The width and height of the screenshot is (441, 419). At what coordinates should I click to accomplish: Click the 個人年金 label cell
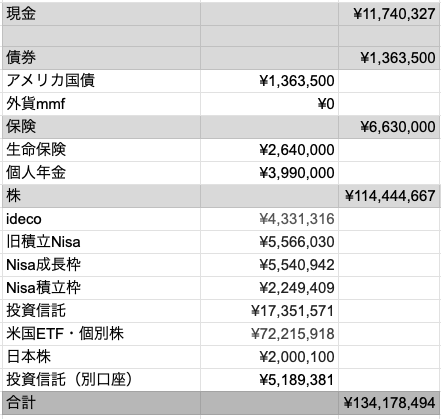point(101,173)
